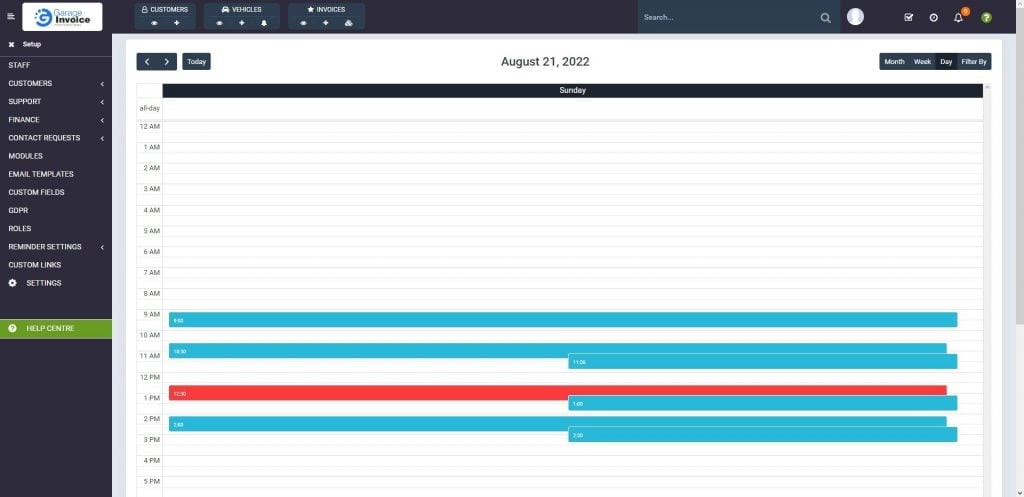
Task: Open the Filter By dropdown
Action: pyautogui.click(x=974, y=62)
